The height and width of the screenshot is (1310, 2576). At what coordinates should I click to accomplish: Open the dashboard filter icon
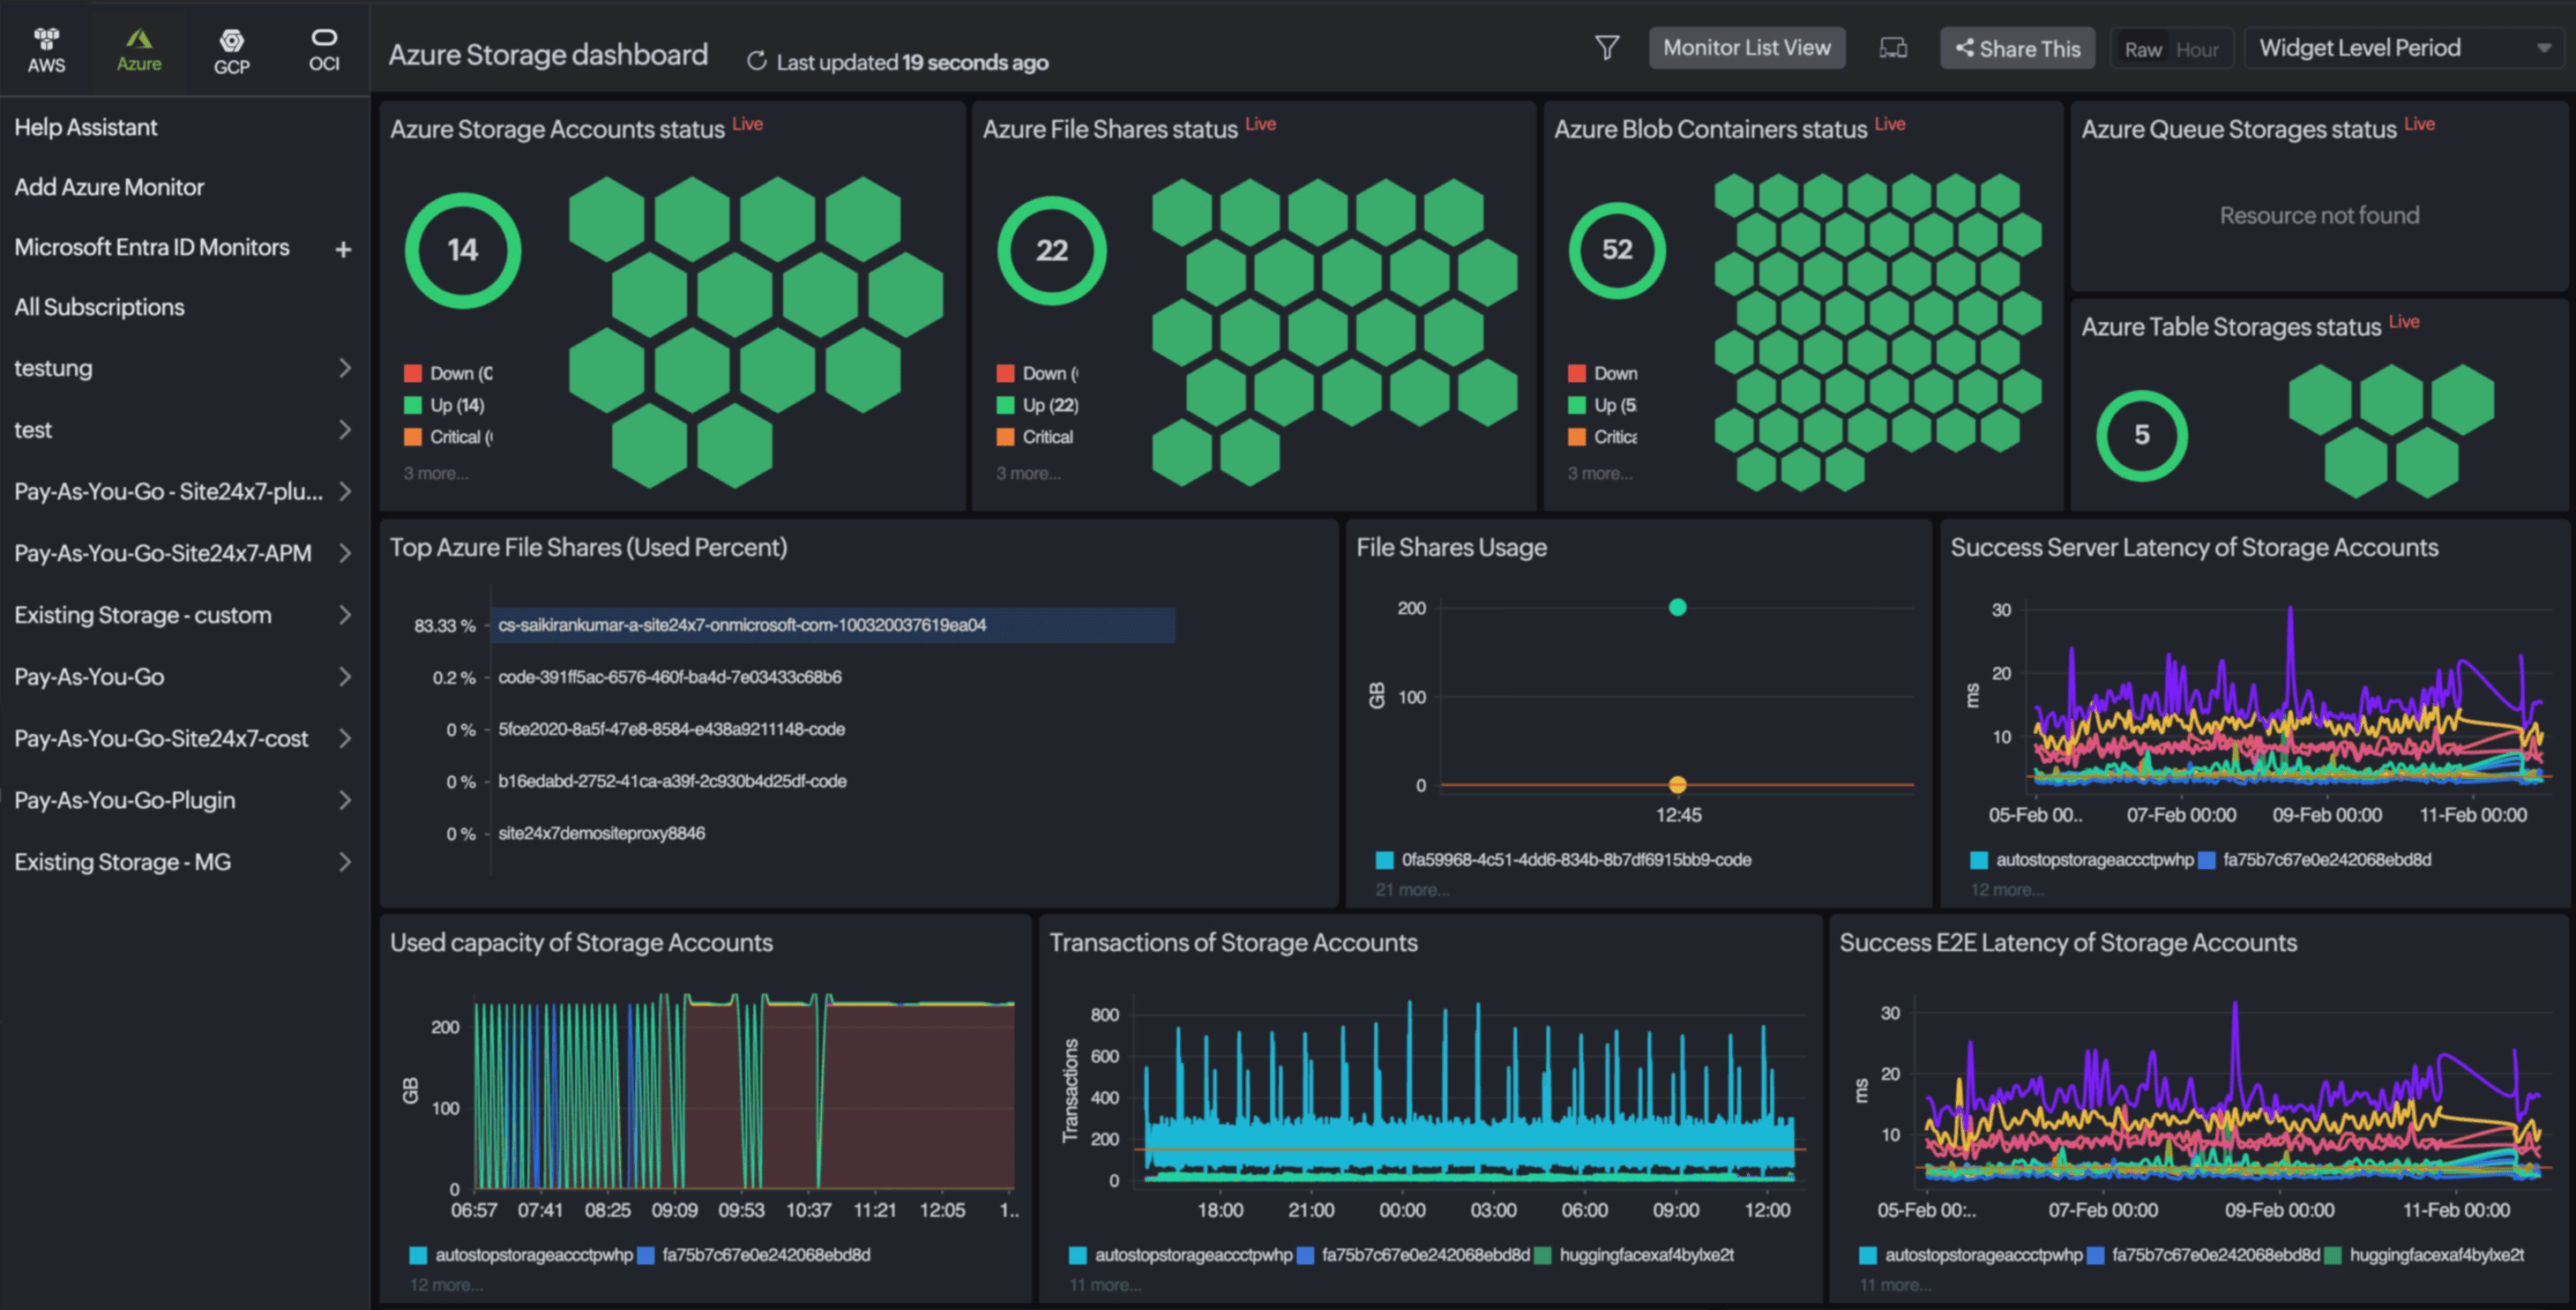tap(1606, 47)
